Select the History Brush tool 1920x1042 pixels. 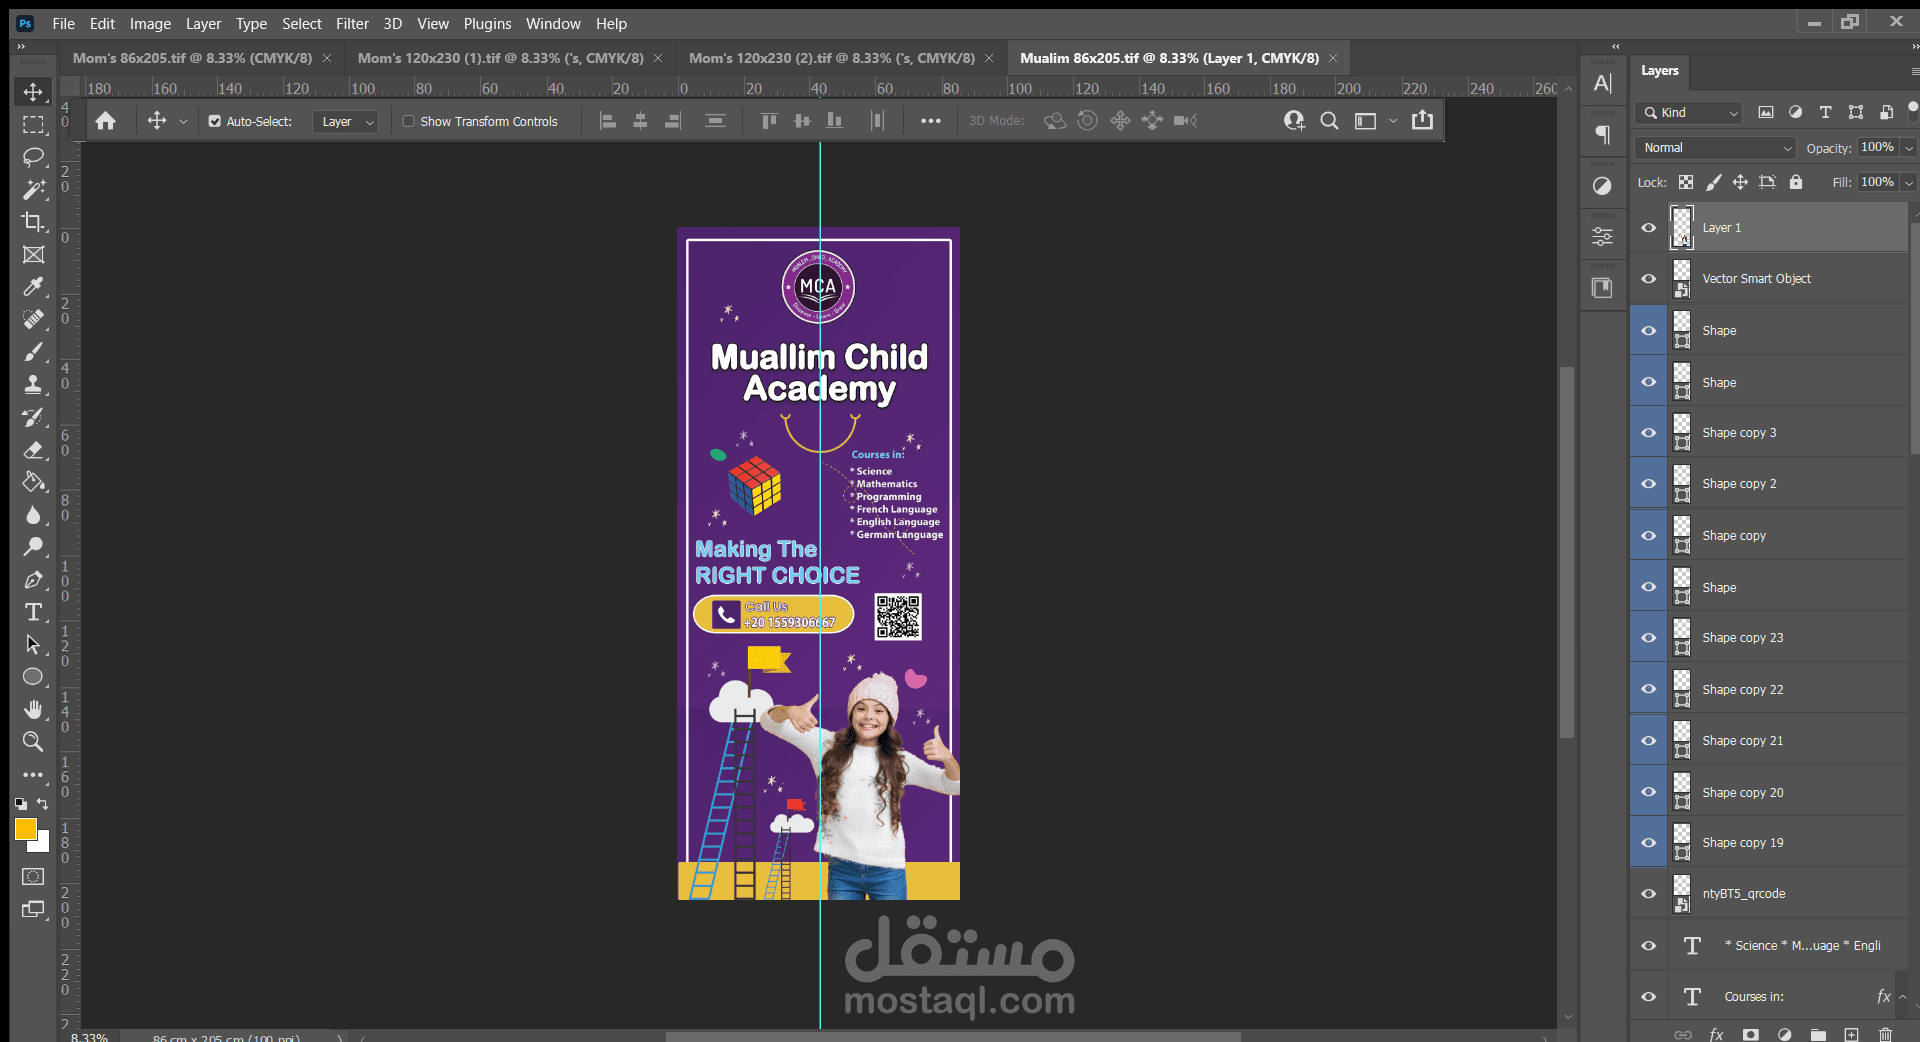point(33,417)
